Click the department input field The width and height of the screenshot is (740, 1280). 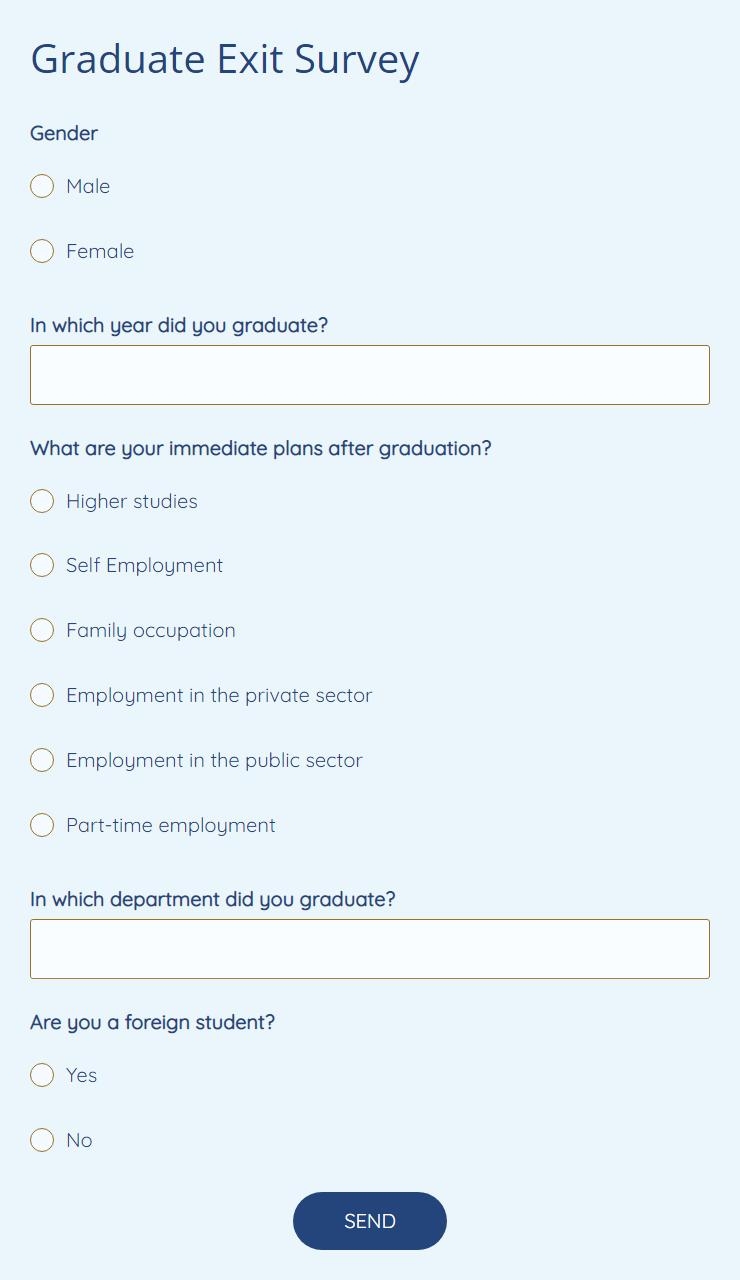(x=370, y=948)
